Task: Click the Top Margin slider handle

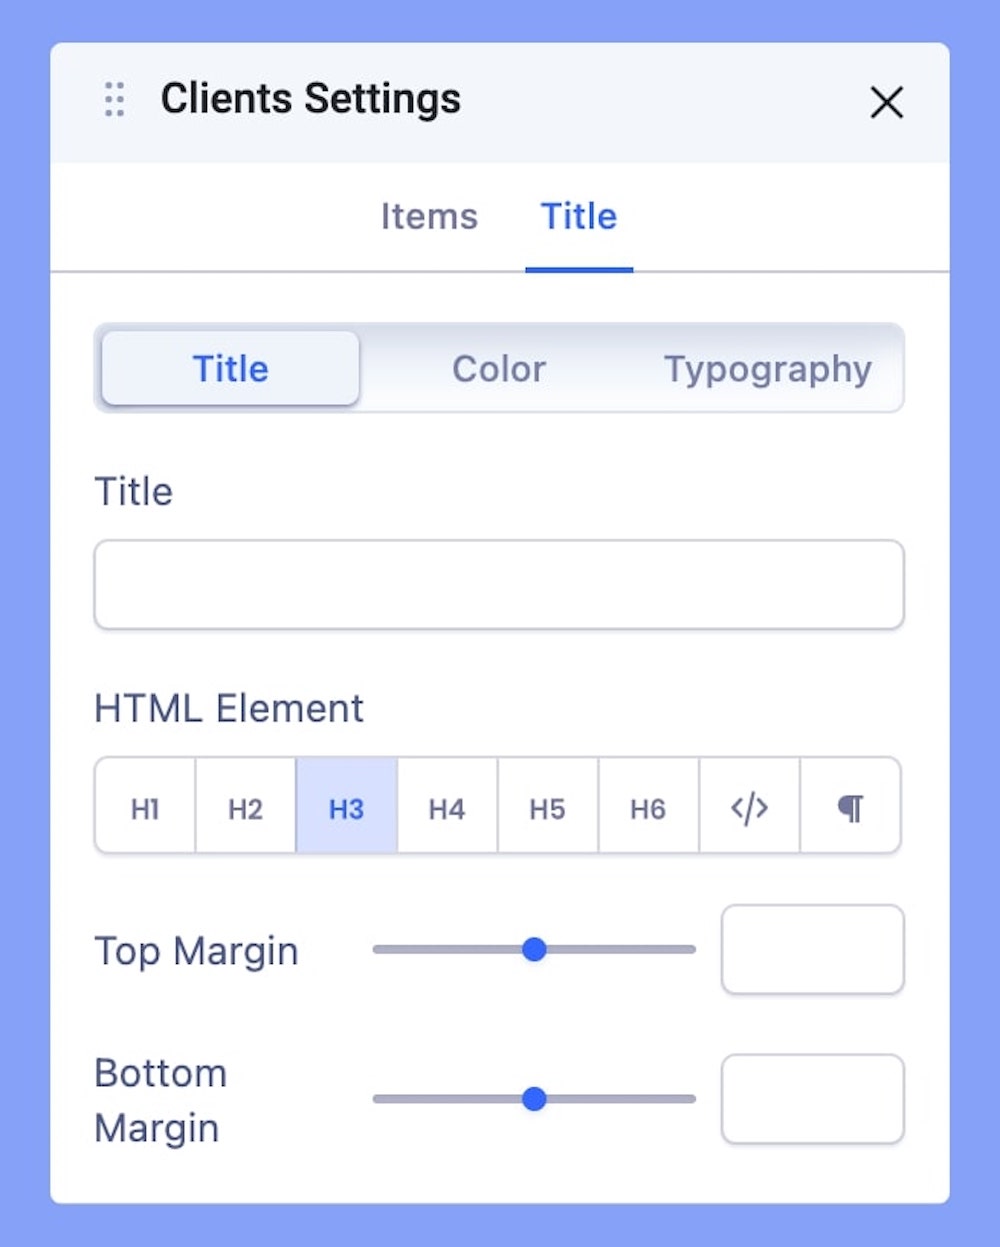Action: (x=535, y=949)
